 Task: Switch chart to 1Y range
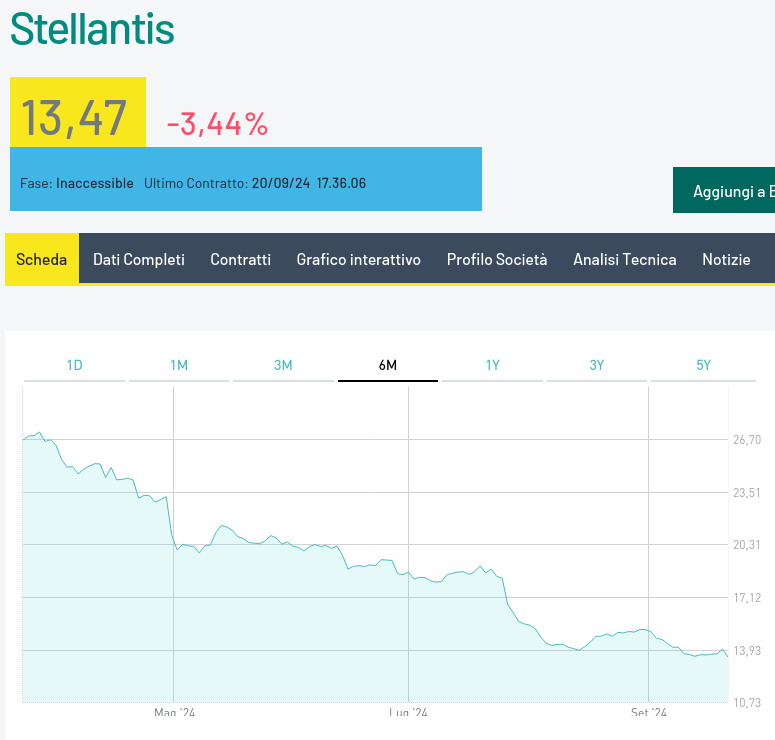(x=492, y=365)
